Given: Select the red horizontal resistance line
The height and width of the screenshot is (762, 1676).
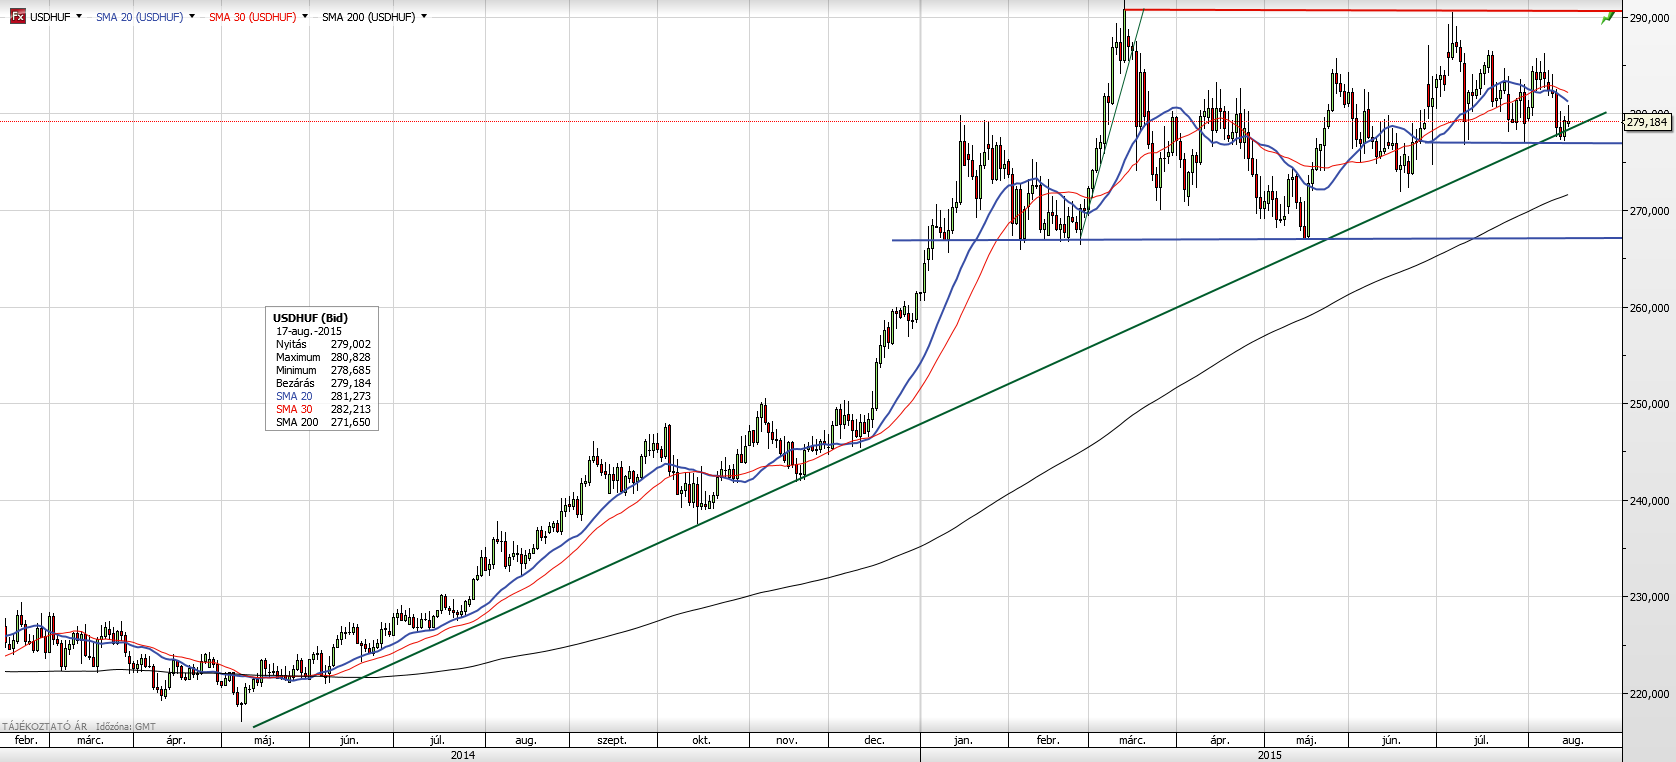Looking at the screenshot, I should 1373,10.
